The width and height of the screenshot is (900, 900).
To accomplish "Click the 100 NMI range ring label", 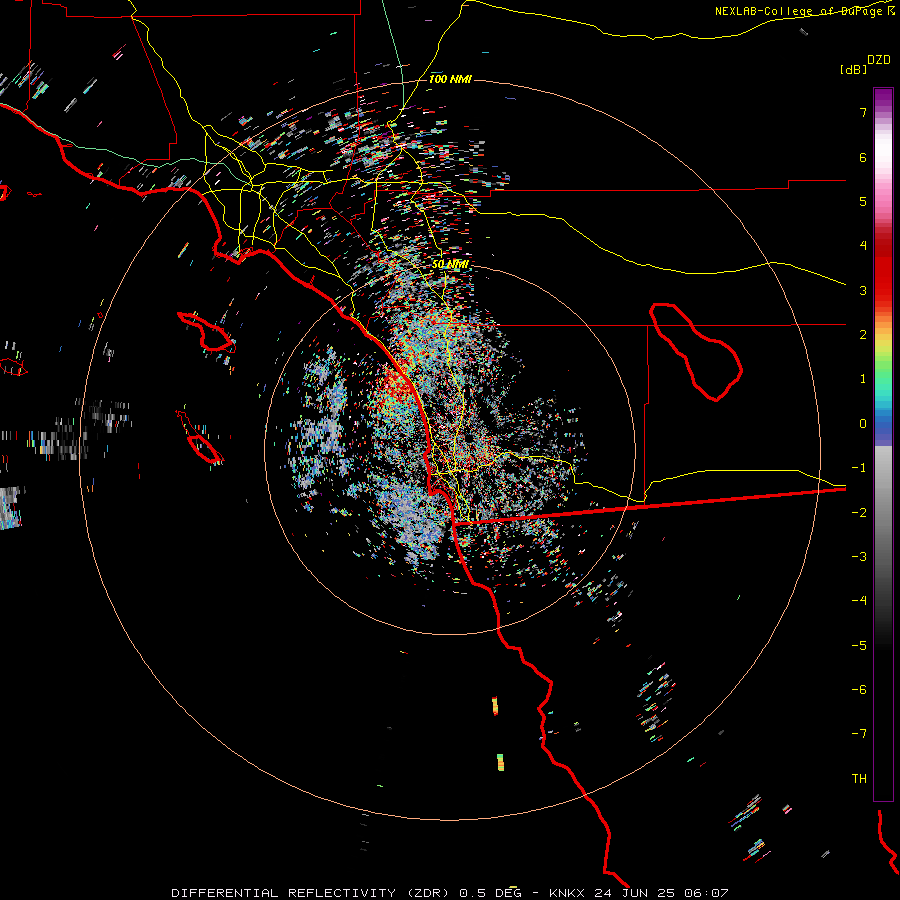I will click(x=450, y=79).
